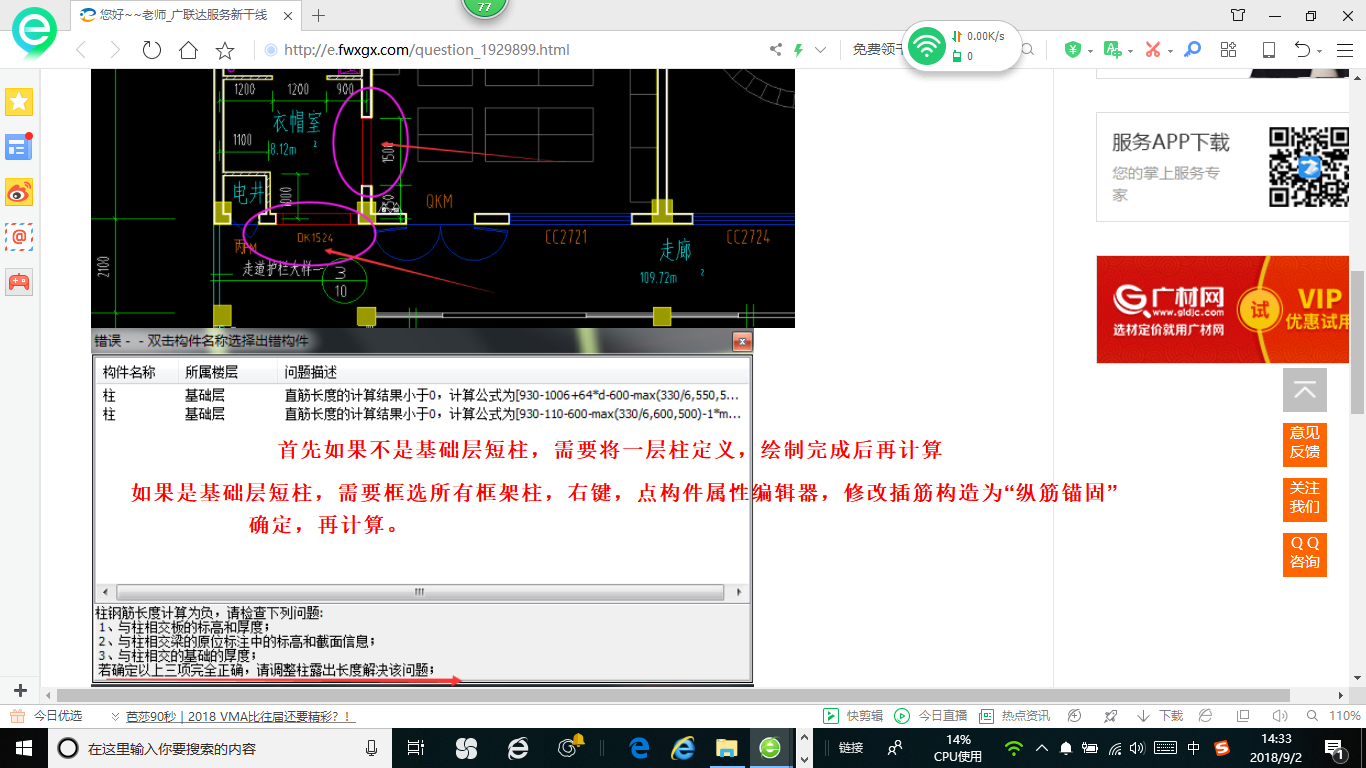Go to the browser home page

188,50
